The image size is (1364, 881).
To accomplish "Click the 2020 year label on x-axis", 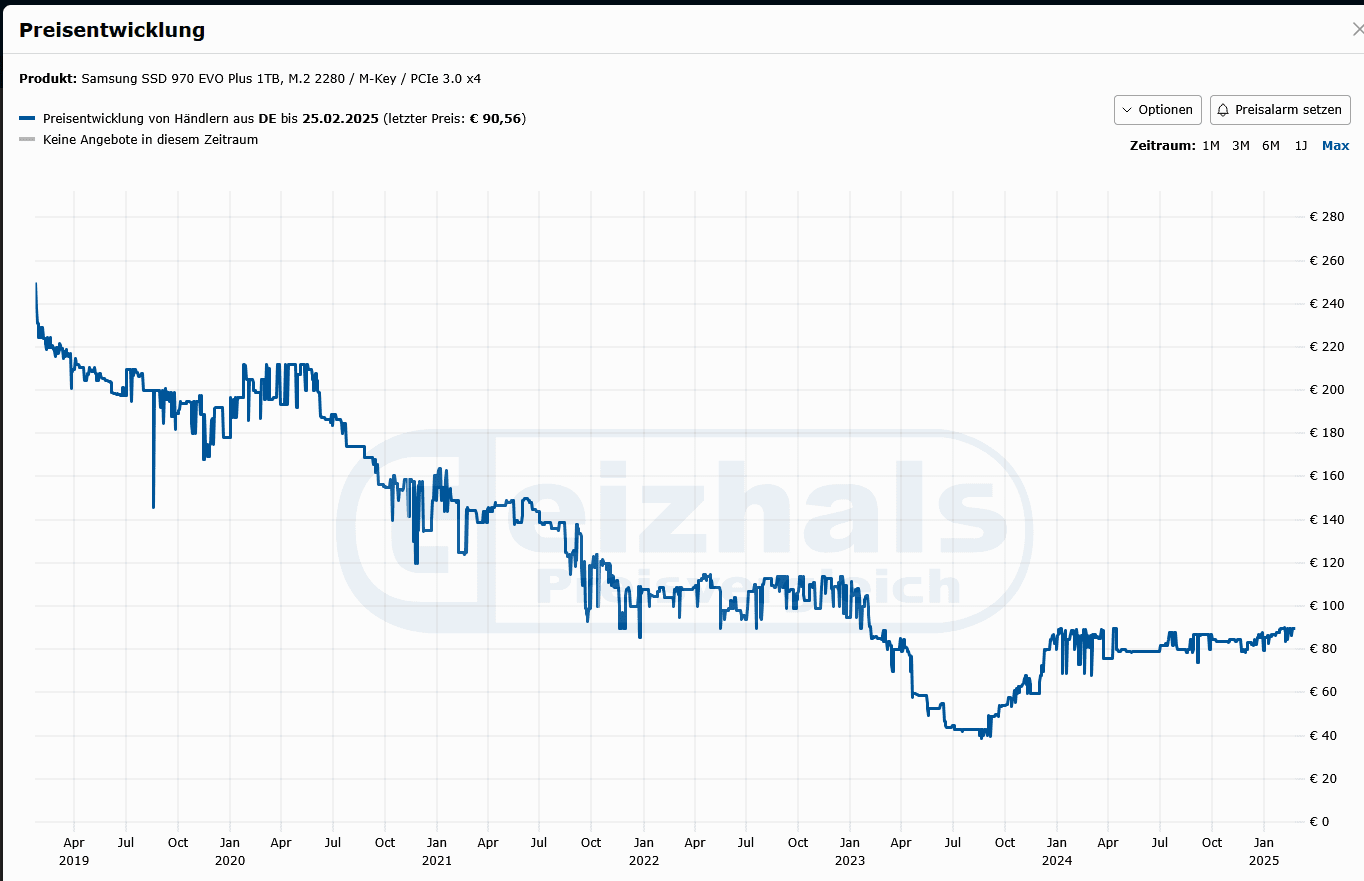I will [229, 860].
